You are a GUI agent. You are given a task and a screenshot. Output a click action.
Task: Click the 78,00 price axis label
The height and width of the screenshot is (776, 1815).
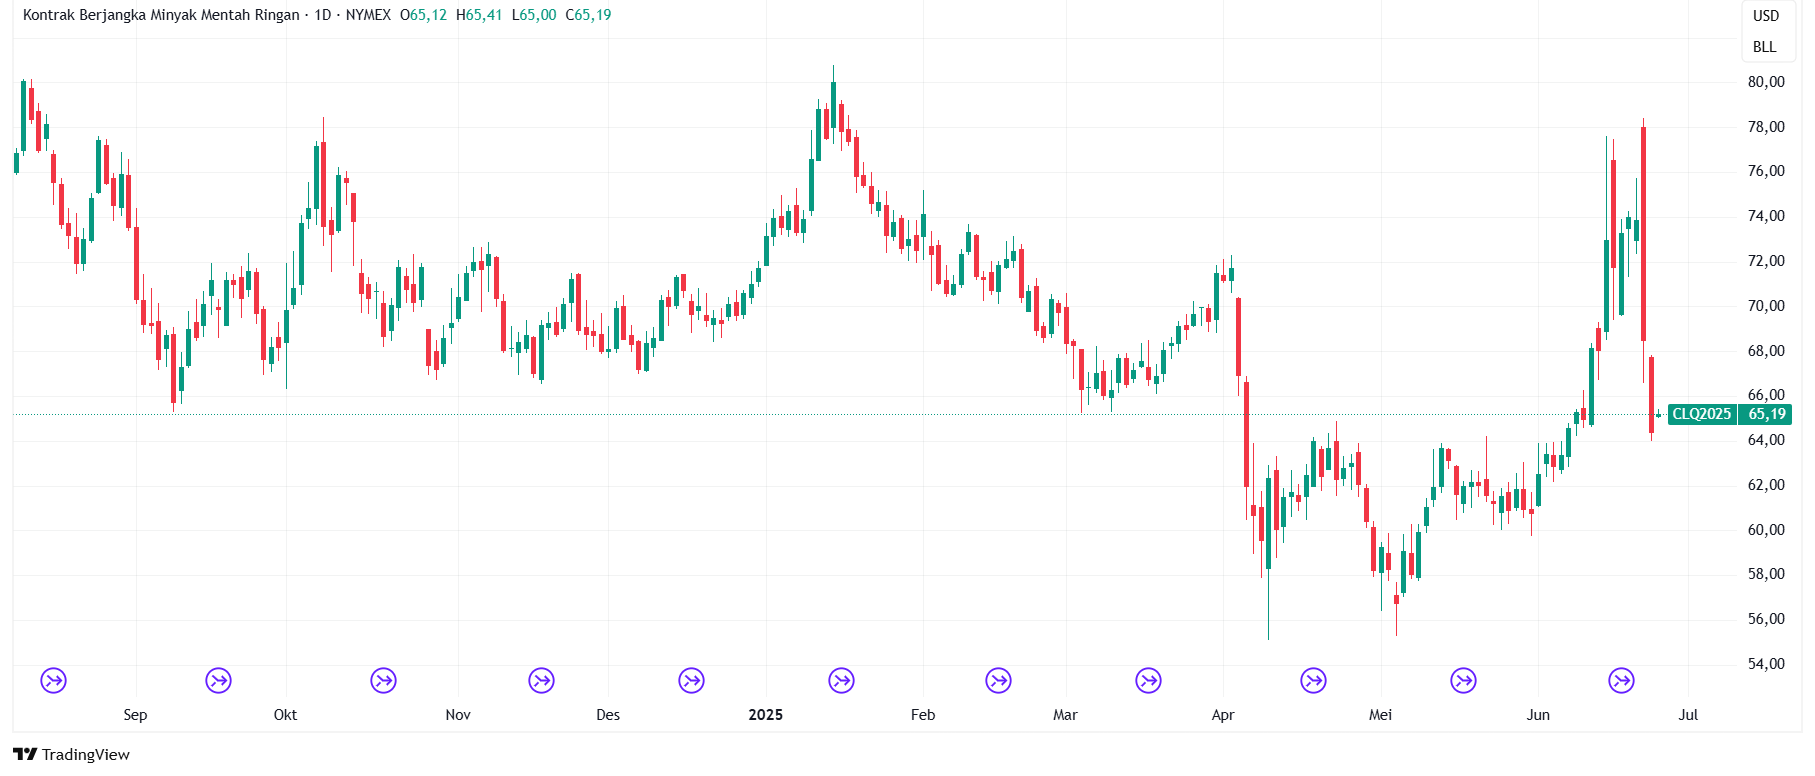pyautogui.click(x=1766, y=127)
